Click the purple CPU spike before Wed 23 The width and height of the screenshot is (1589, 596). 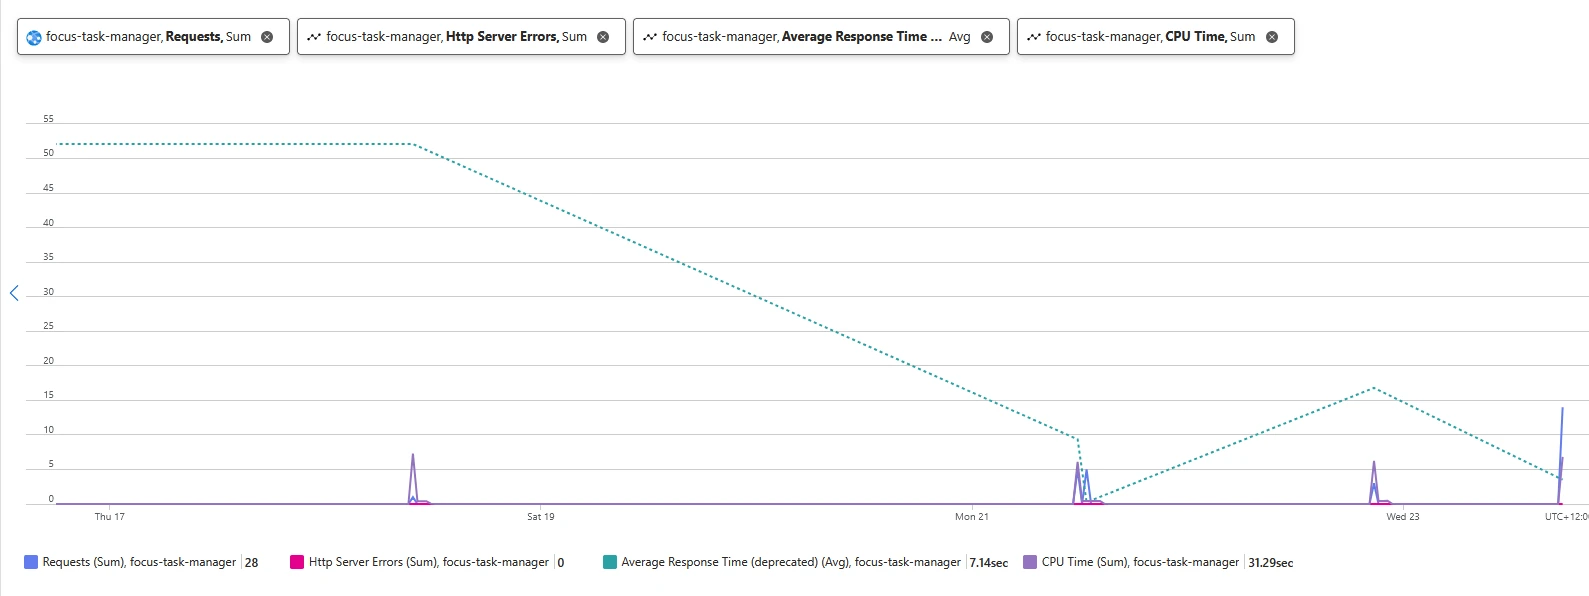[x=1374, y=482]
